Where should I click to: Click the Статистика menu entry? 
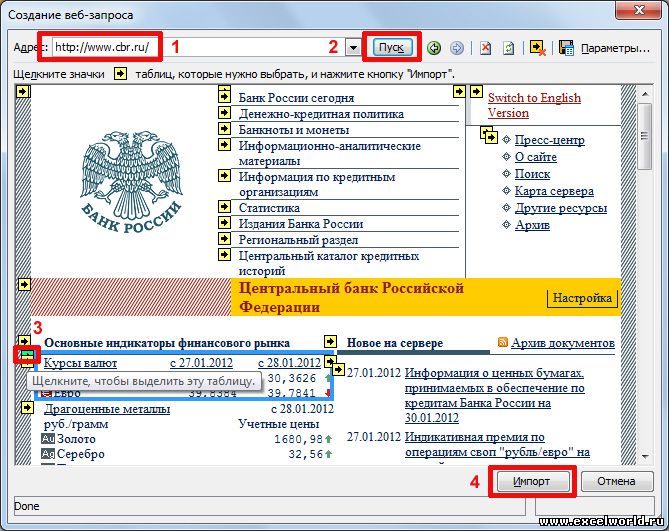click(x=269, y=208)
